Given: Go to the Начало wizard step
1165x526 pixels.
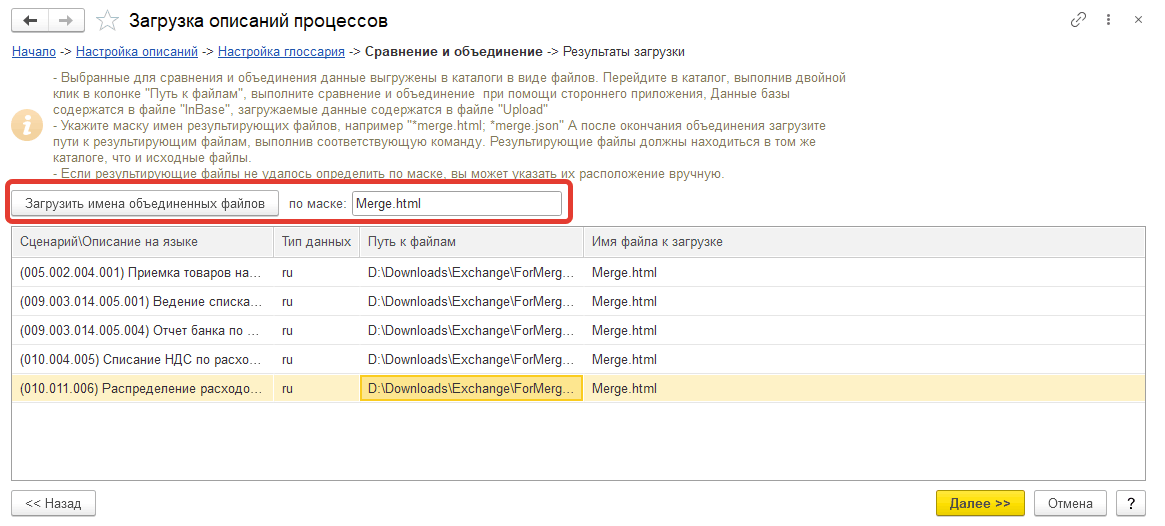Looking at the screenshot, I should (x=33, y=51).
